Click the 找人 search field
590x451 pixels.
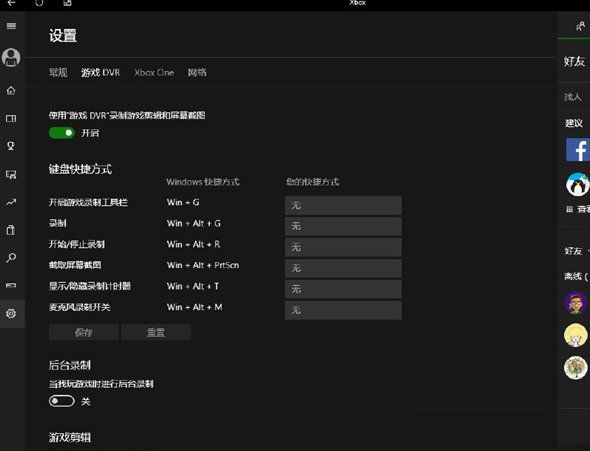tap(574, 97)
